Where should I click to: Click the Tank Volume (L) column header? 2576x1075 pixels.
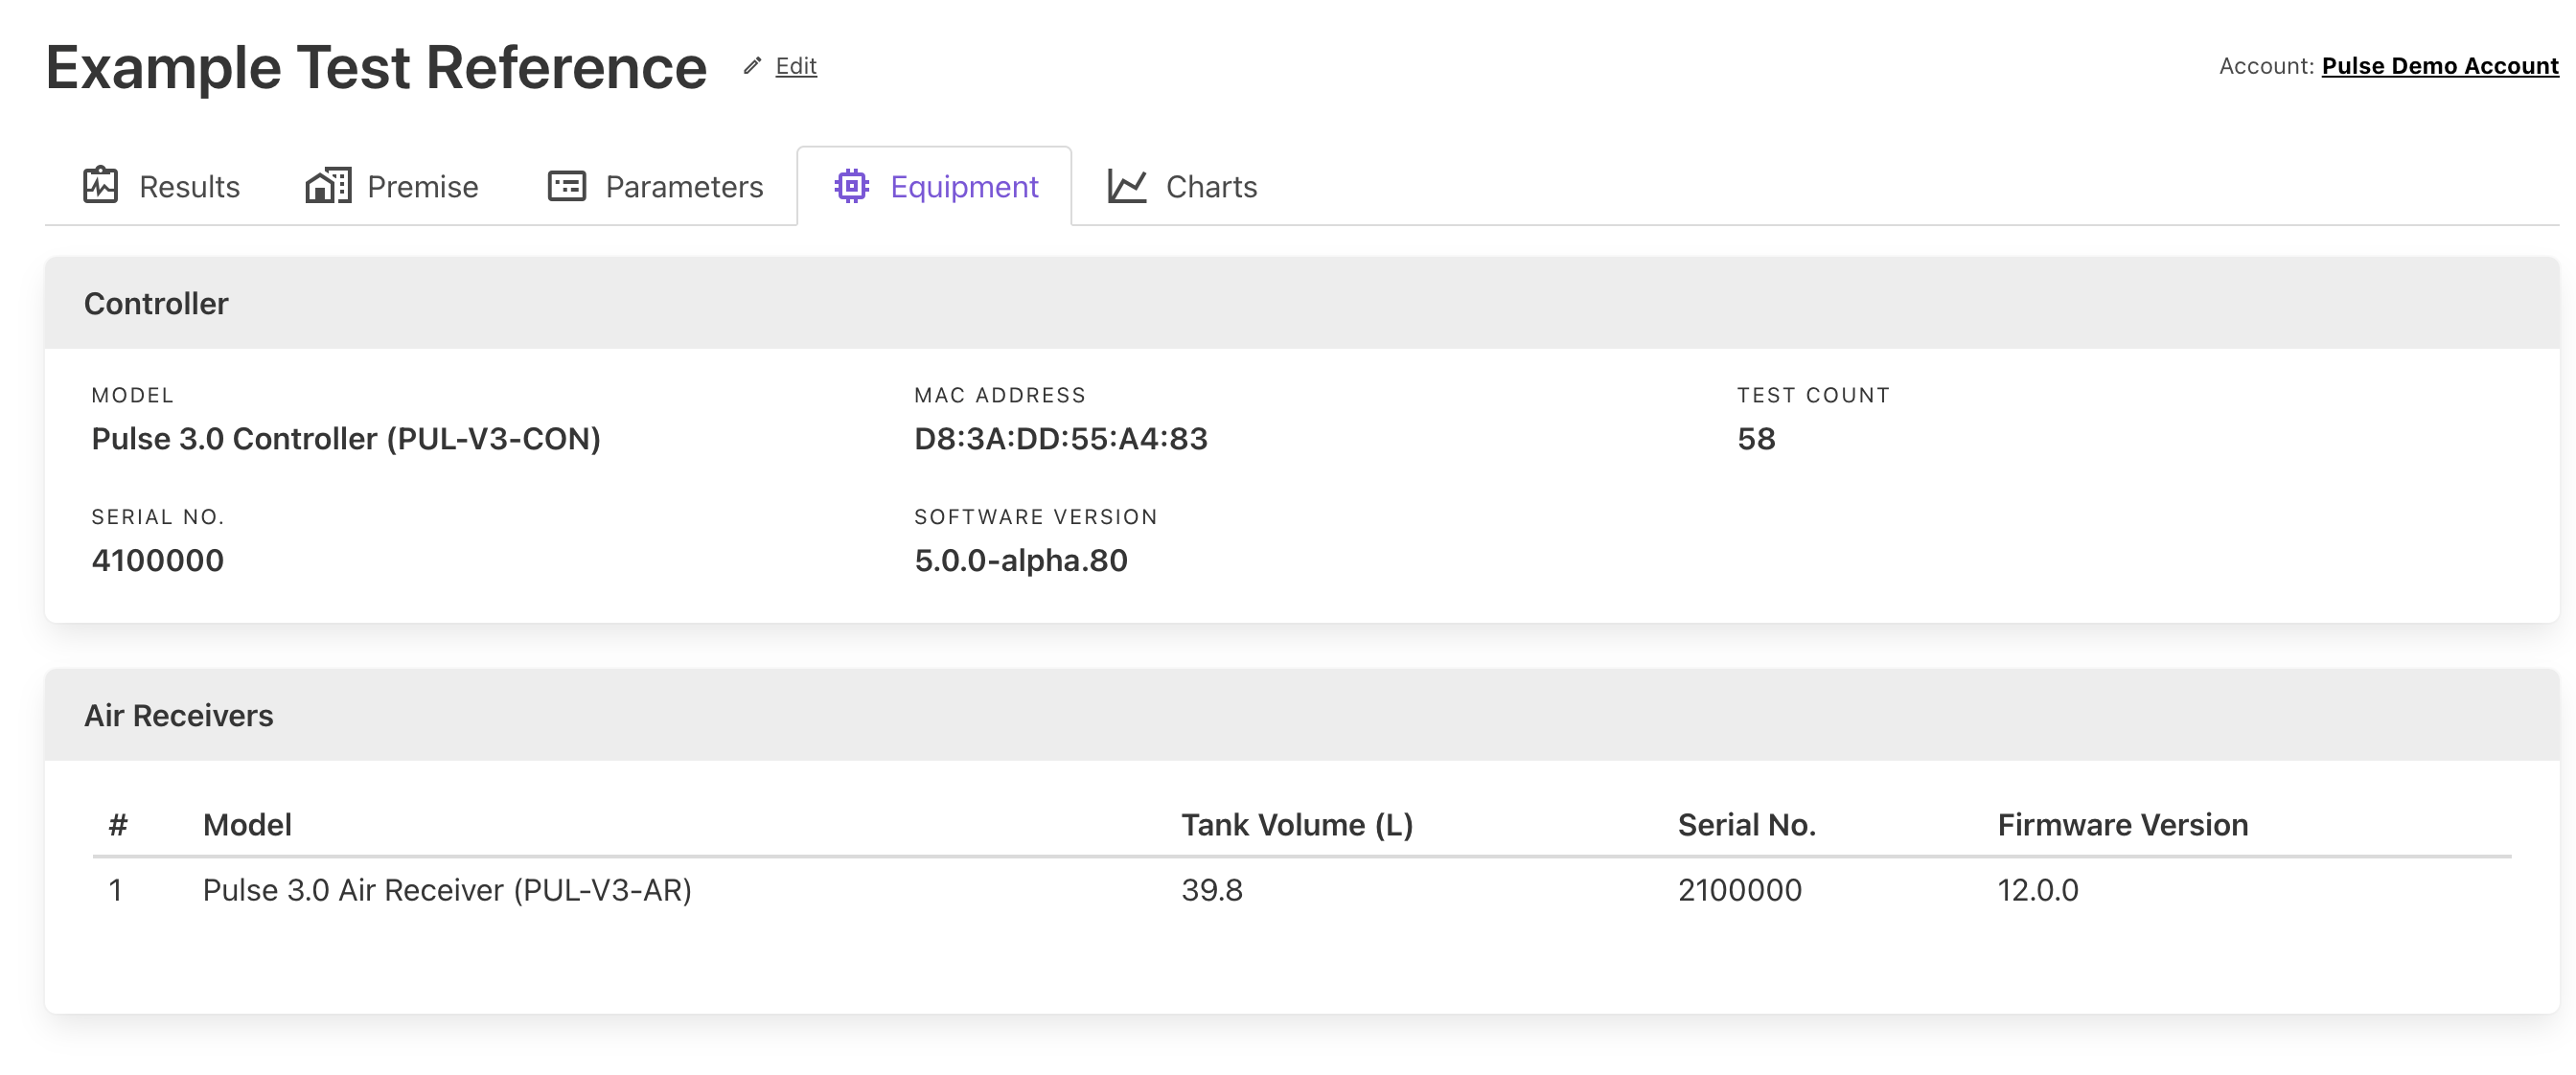[1296, 825]
